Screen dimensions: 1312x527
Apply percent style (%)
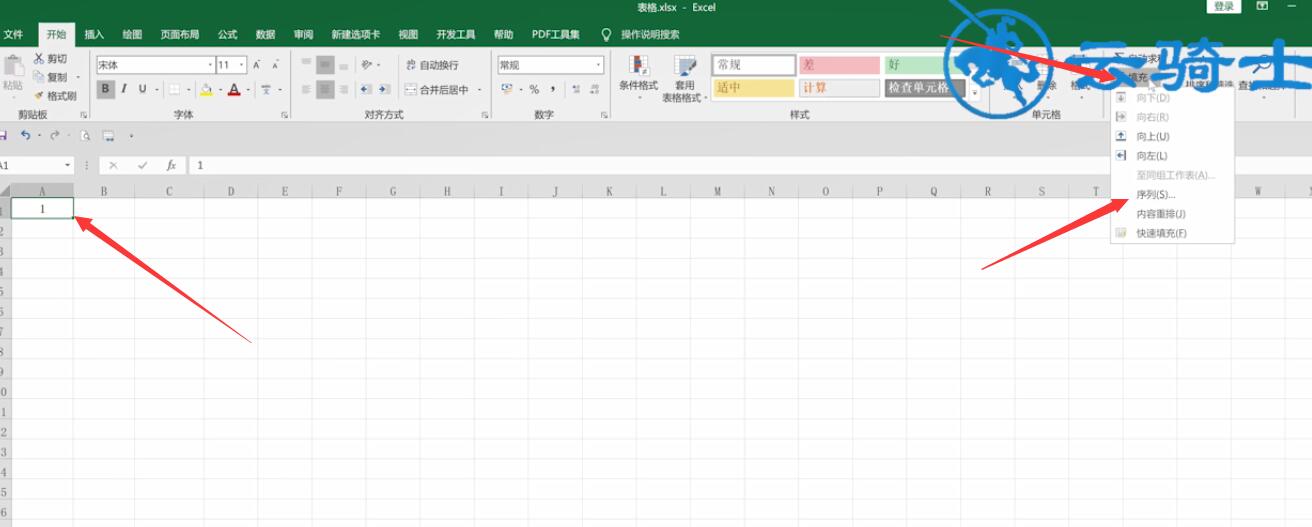coord(534,89)
